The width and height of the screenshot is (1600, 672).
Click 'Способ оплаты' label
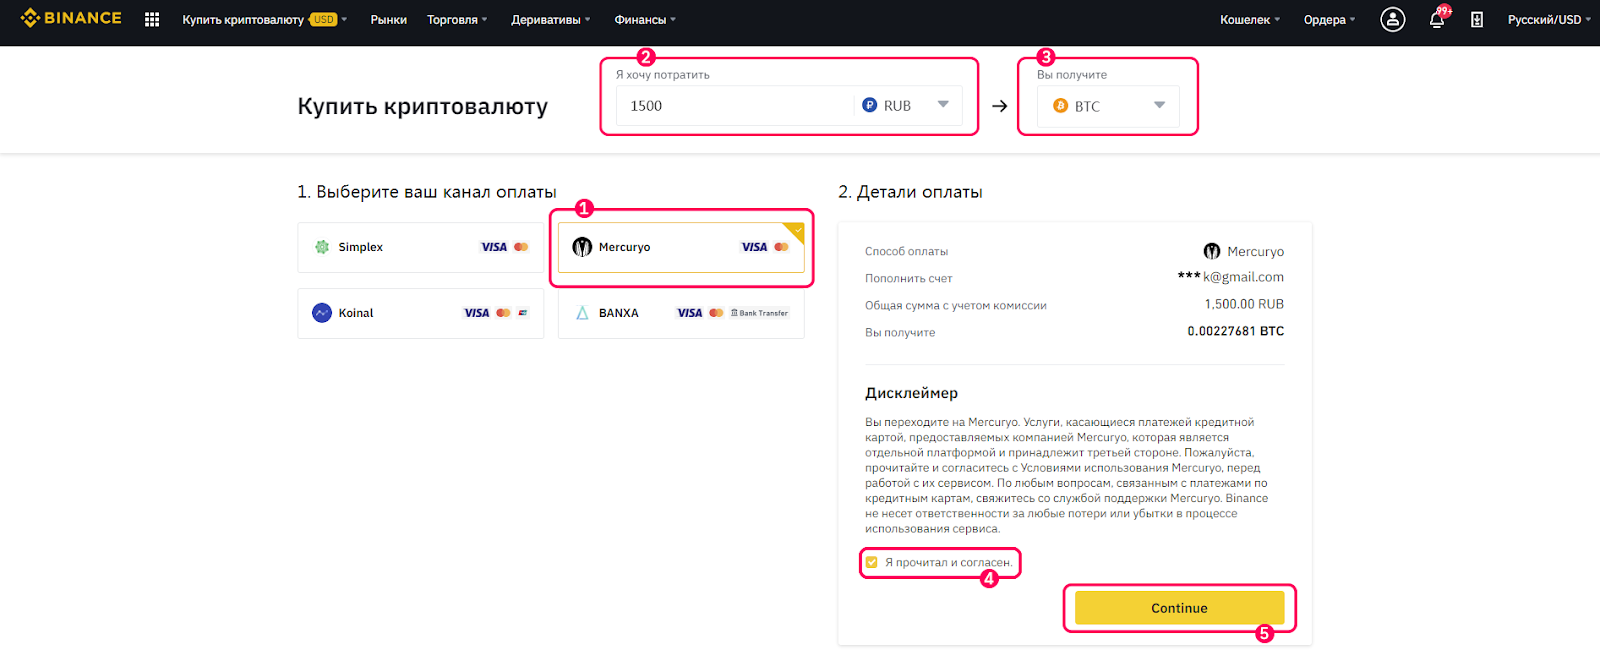click(906, 251)
